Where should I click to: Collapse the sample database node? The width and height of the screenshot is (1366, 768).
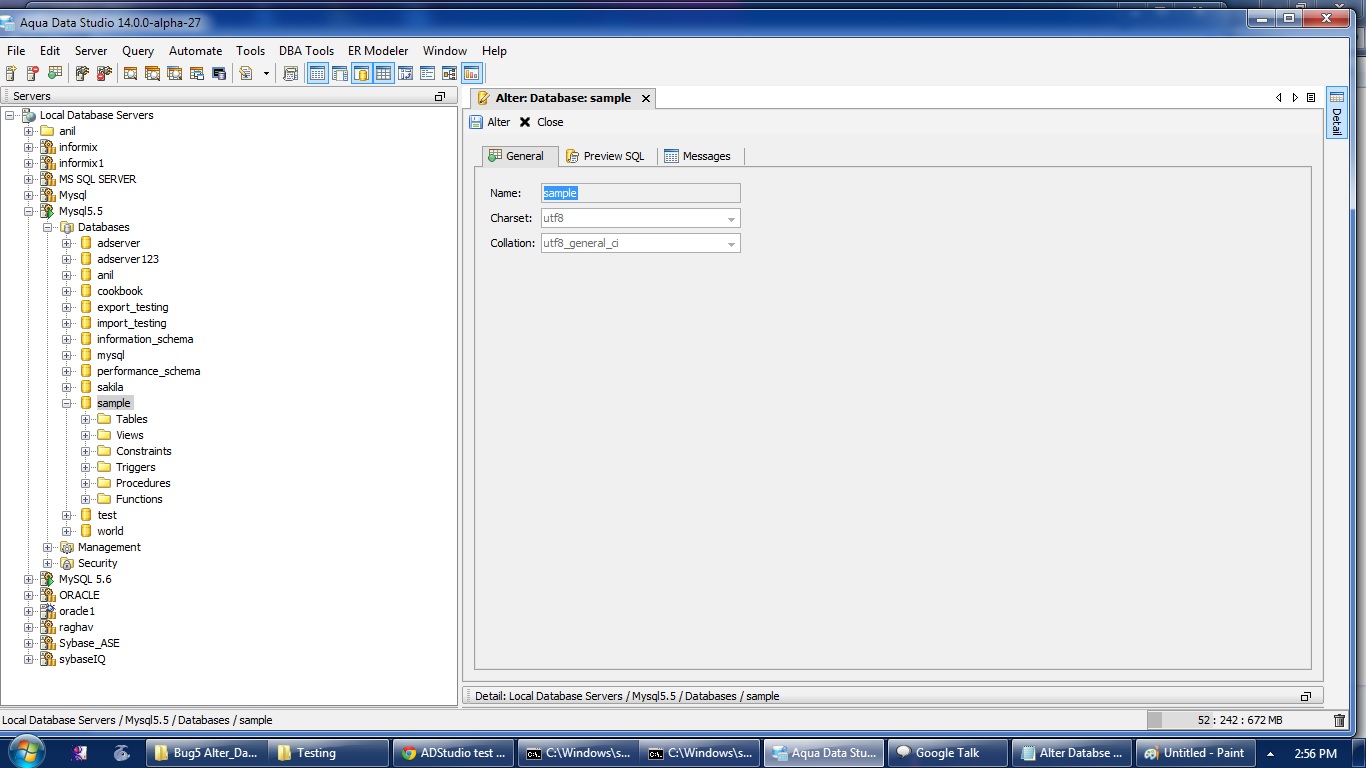(x=67, y=403)
